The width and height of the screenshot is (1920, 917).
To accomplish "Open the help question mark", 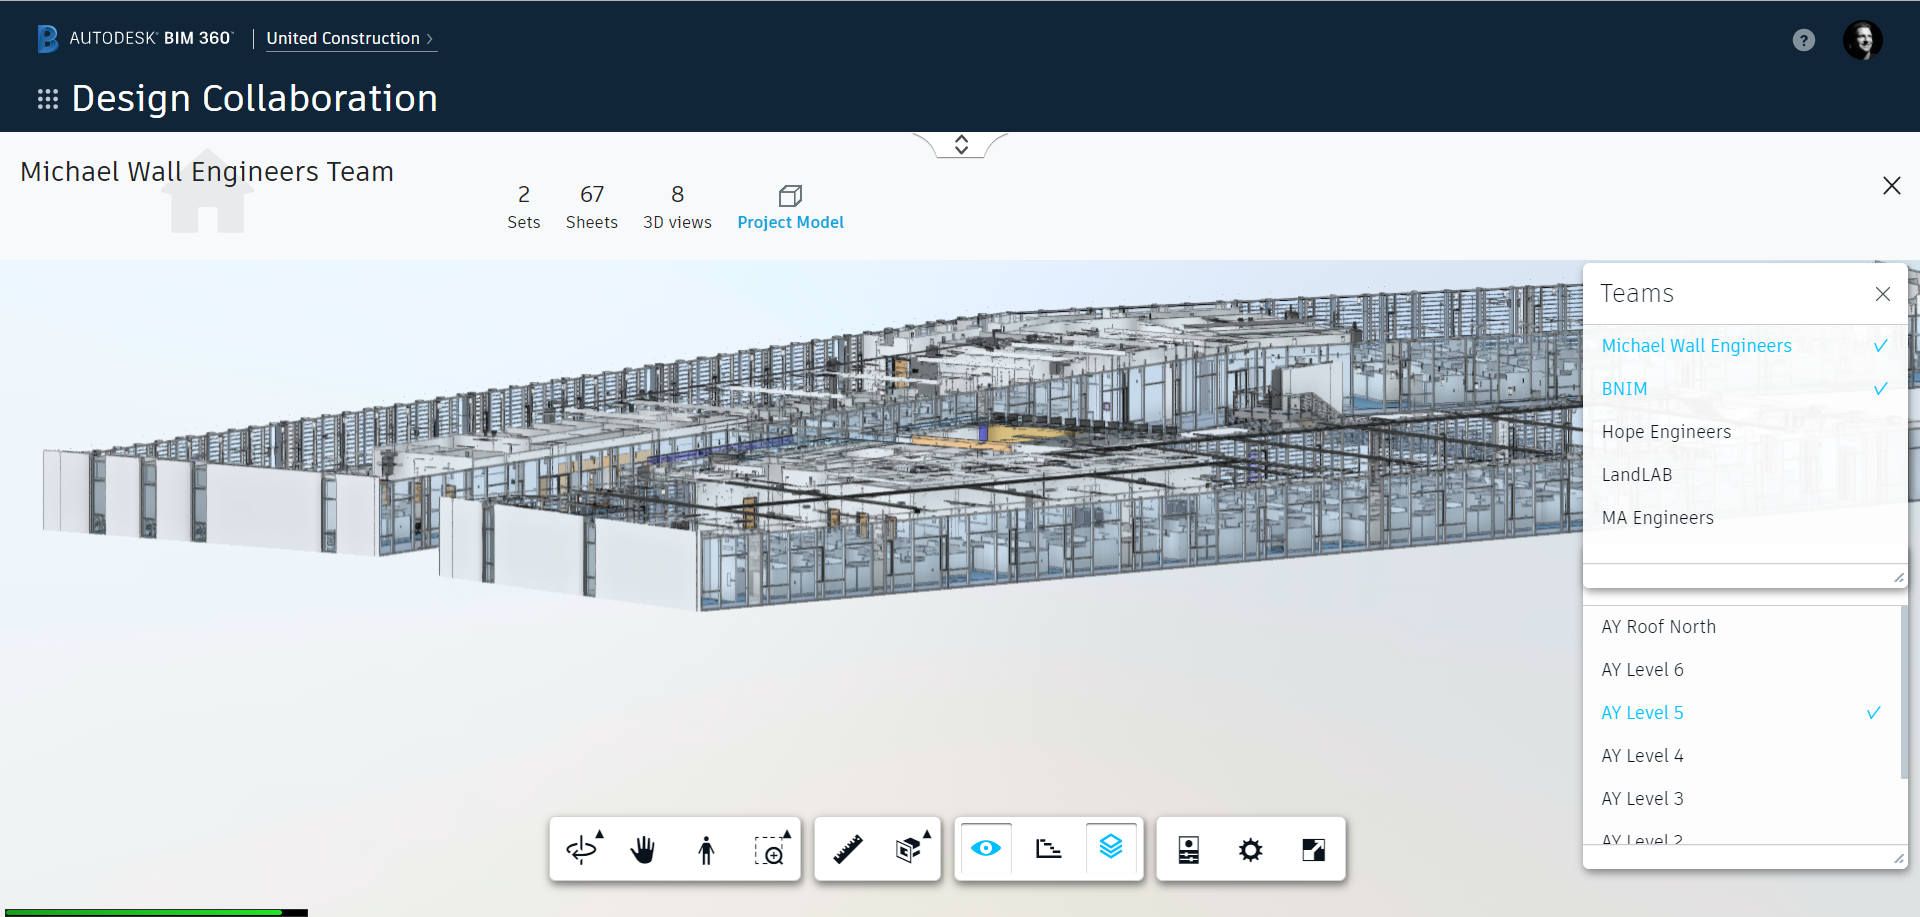I will (x=1803, y=40).
